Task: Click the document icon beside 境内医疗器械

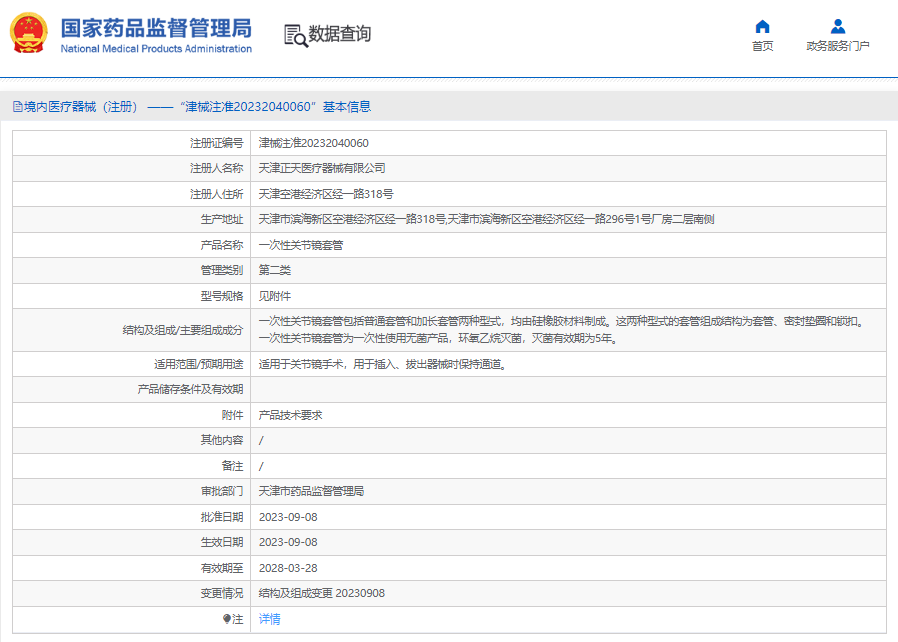Action: tap(18, 107)
